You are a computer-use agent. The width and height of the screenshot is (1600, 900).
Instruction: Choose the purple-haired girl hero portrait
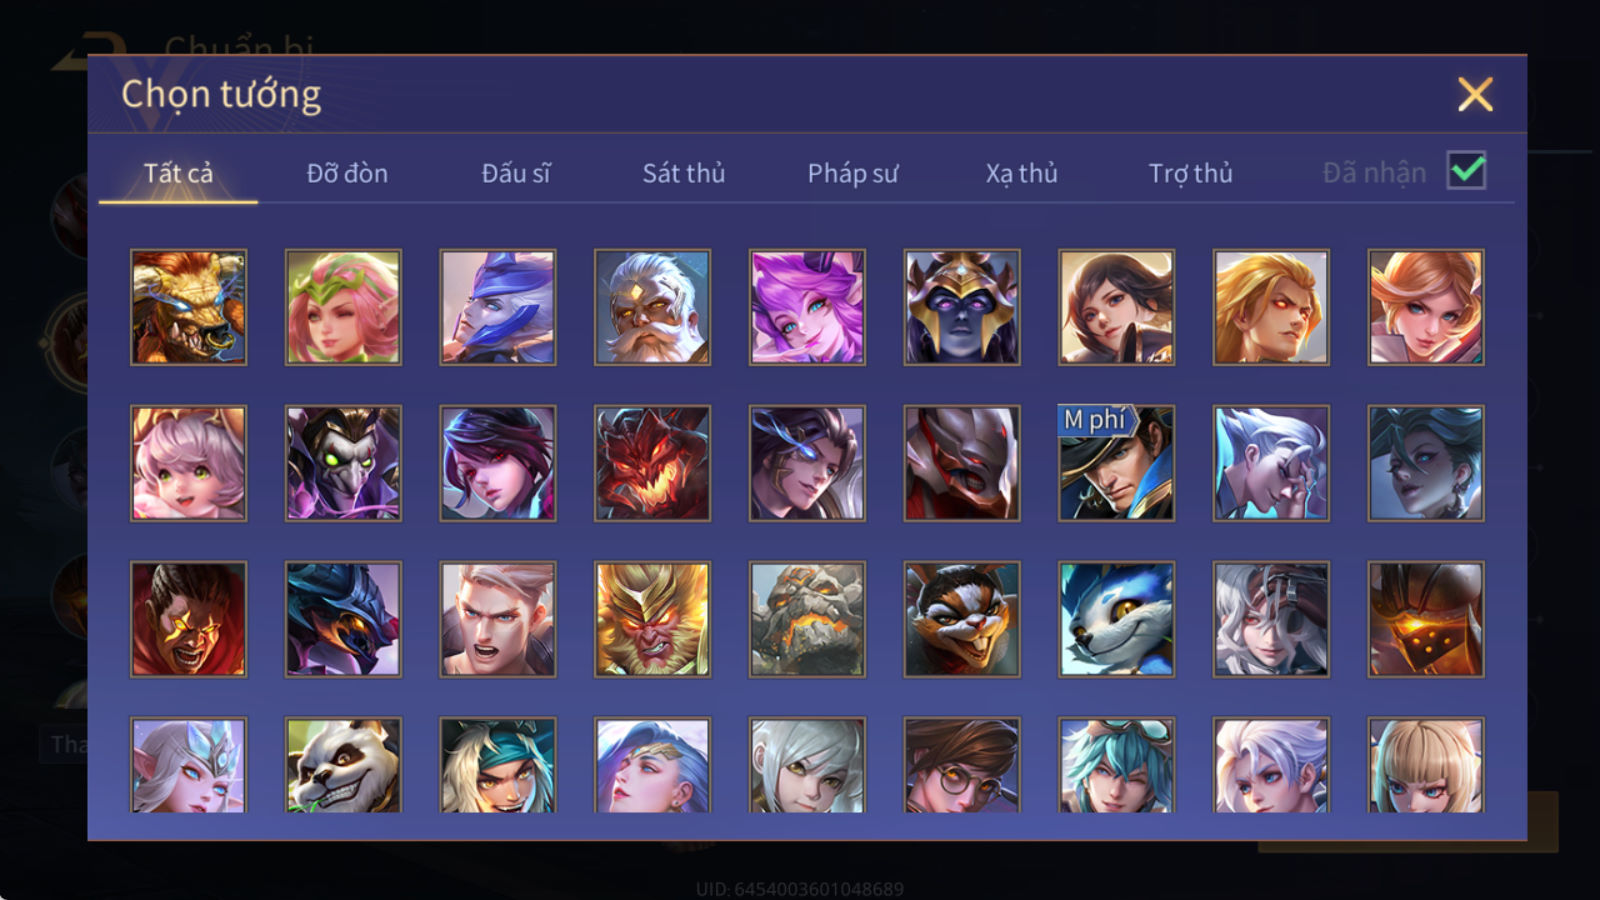[807, 307]
